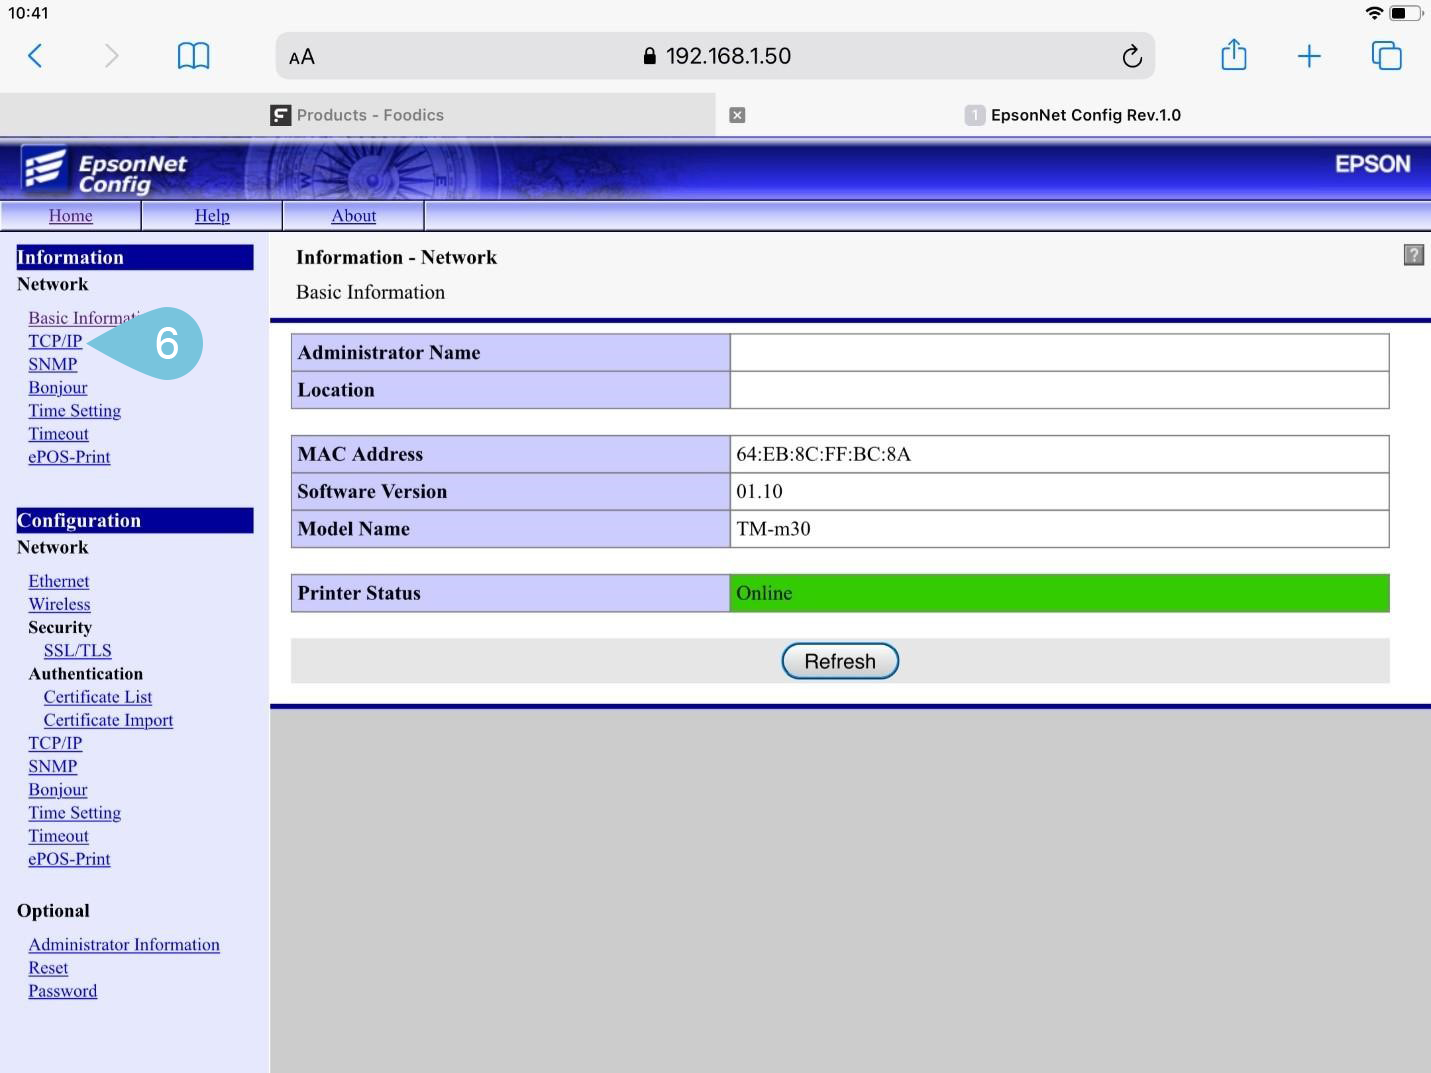Open the About menu item
This screenshot has height=1073, width=1431.
point(353,216)
